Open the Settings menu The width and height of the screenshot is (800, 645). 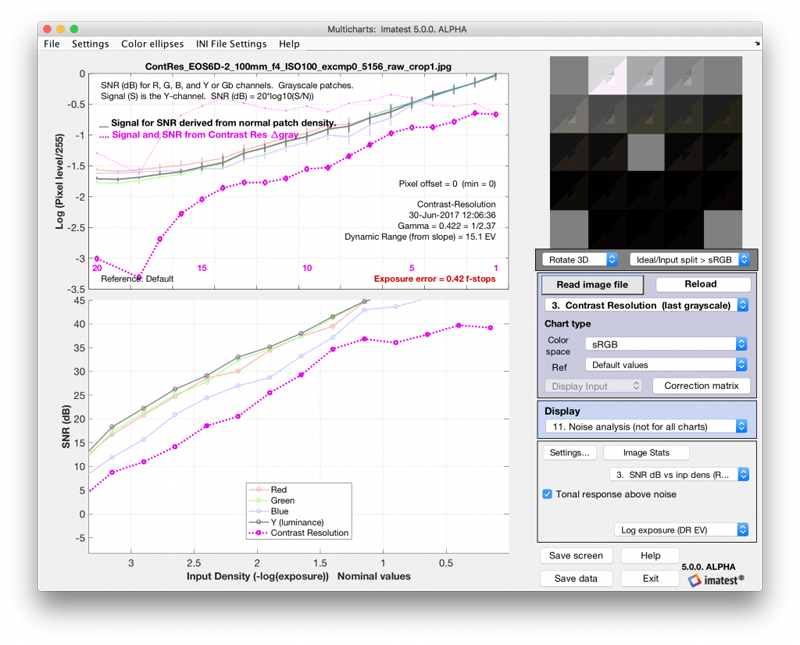click(x=90, y=44)
